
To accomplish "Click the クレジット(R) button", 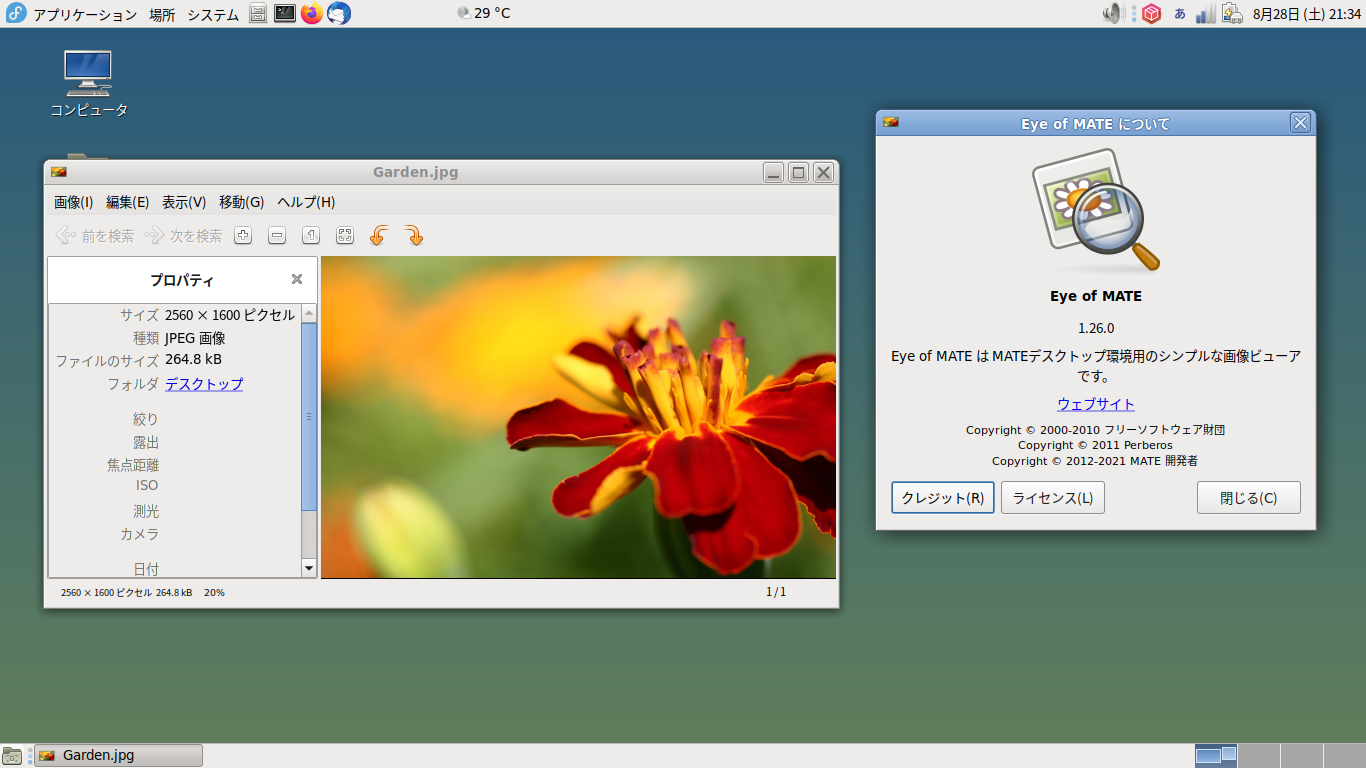I will [x=943, y=498].
